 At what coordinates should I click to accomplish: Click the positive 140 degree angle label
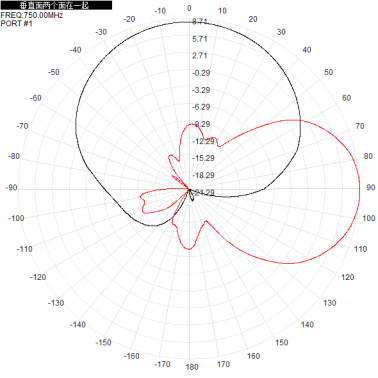pyautogui.click(x=307, y=325)
